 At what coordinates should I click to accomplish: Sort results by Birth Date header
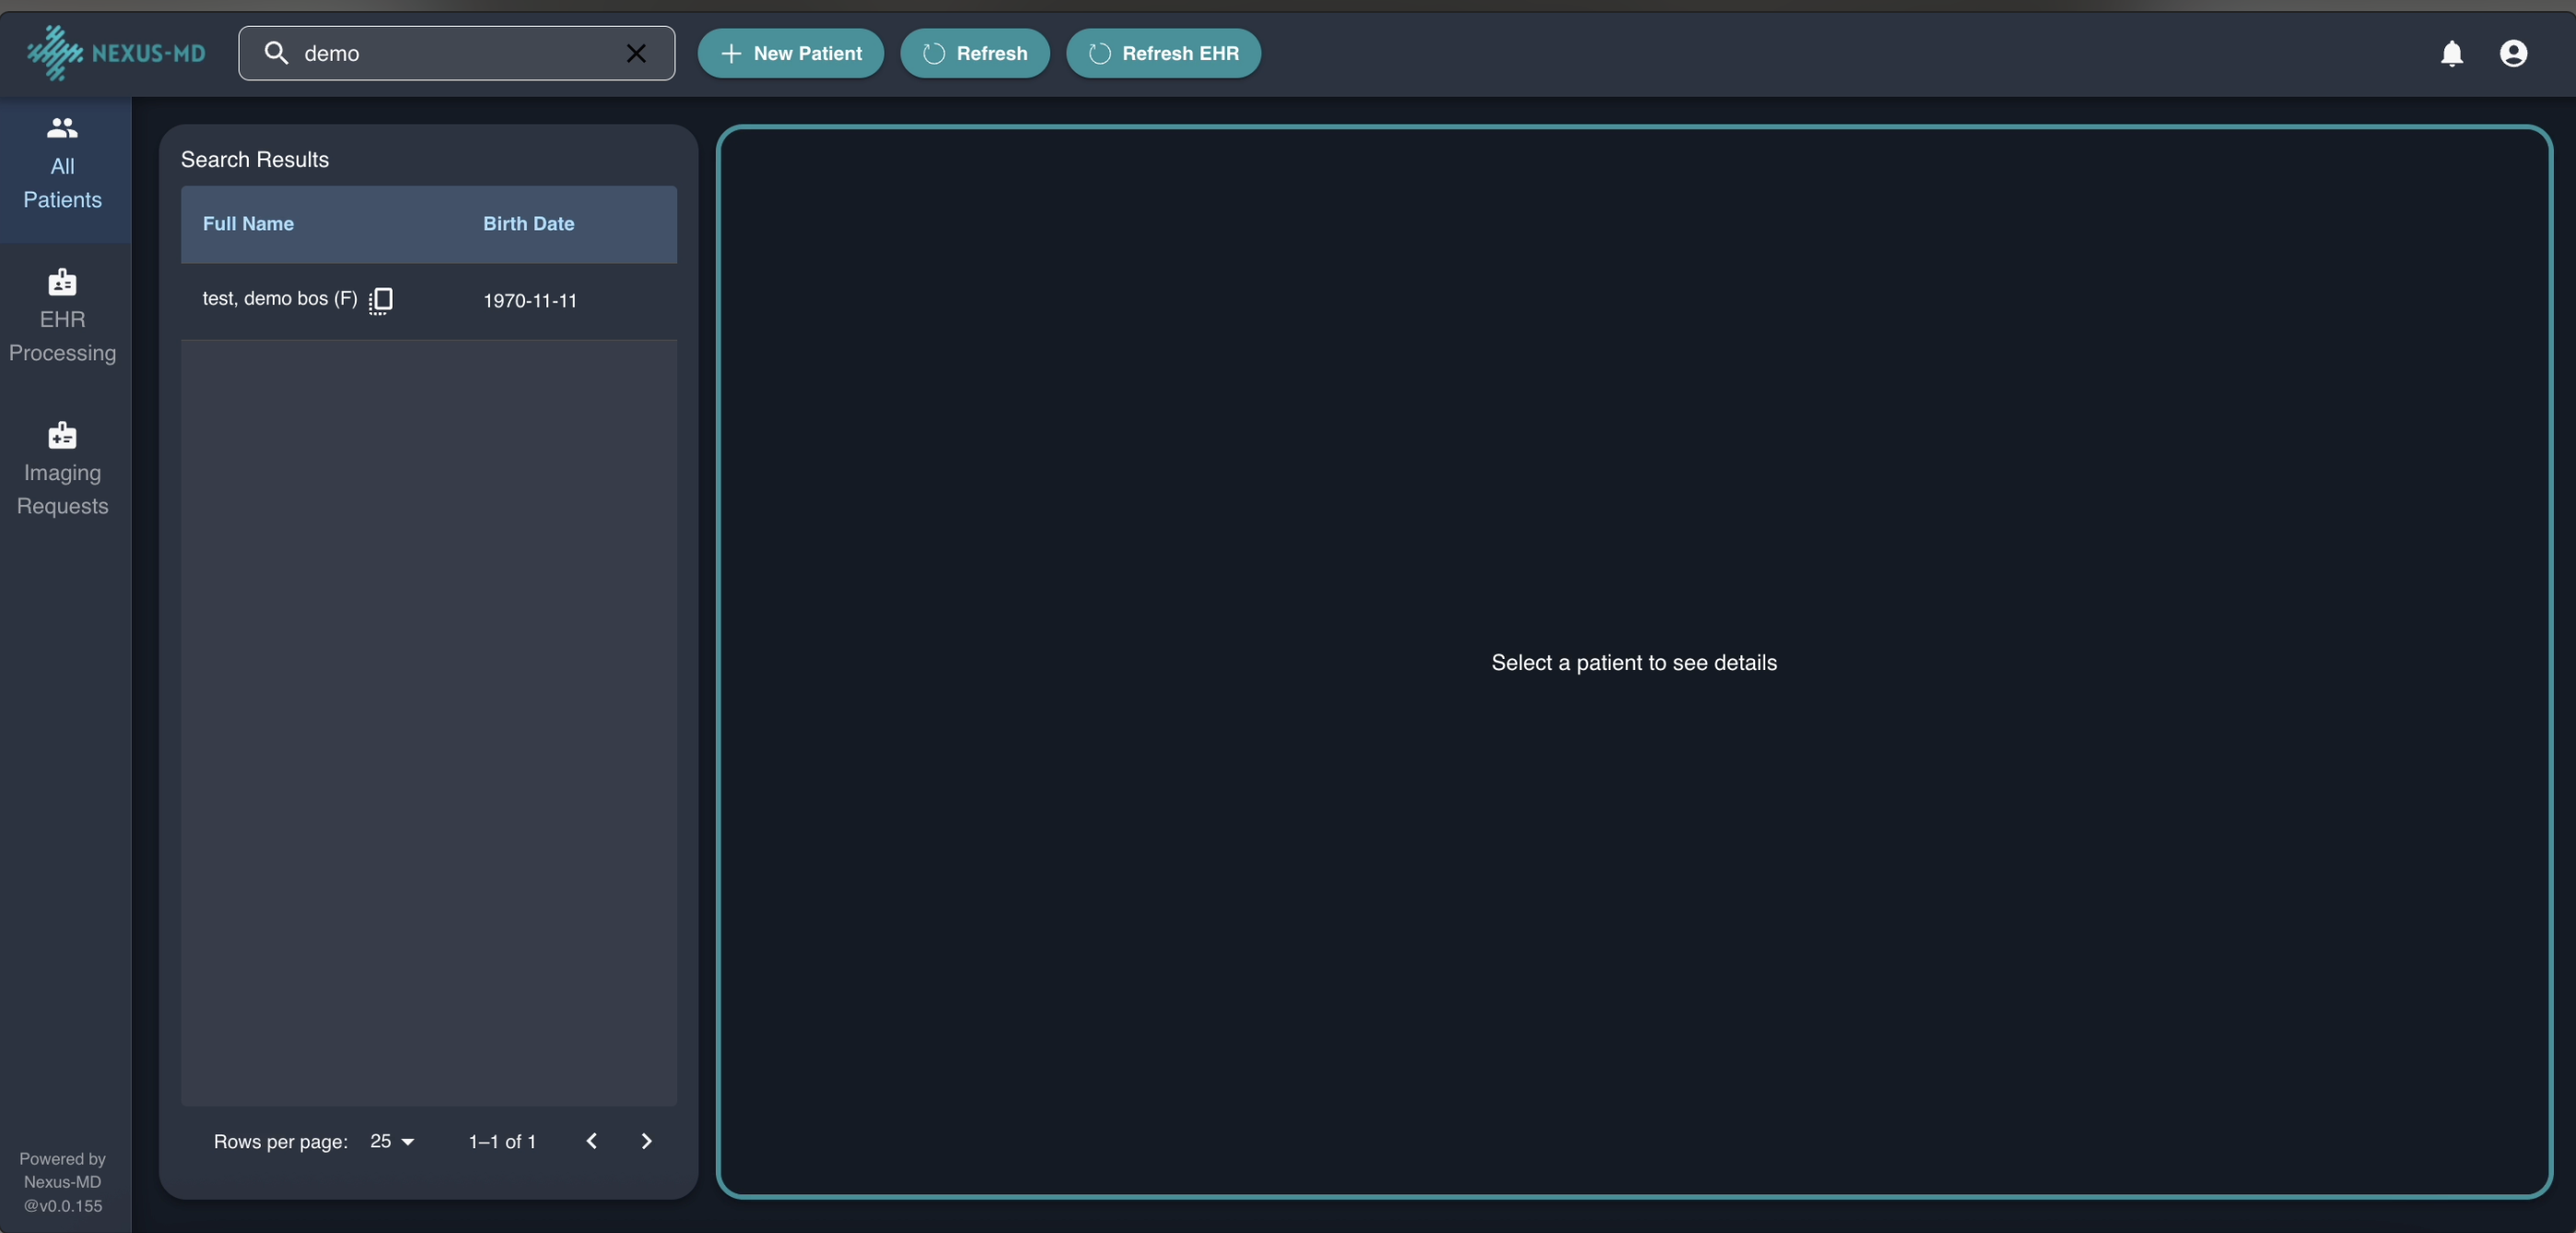click(x=528, y=224)
